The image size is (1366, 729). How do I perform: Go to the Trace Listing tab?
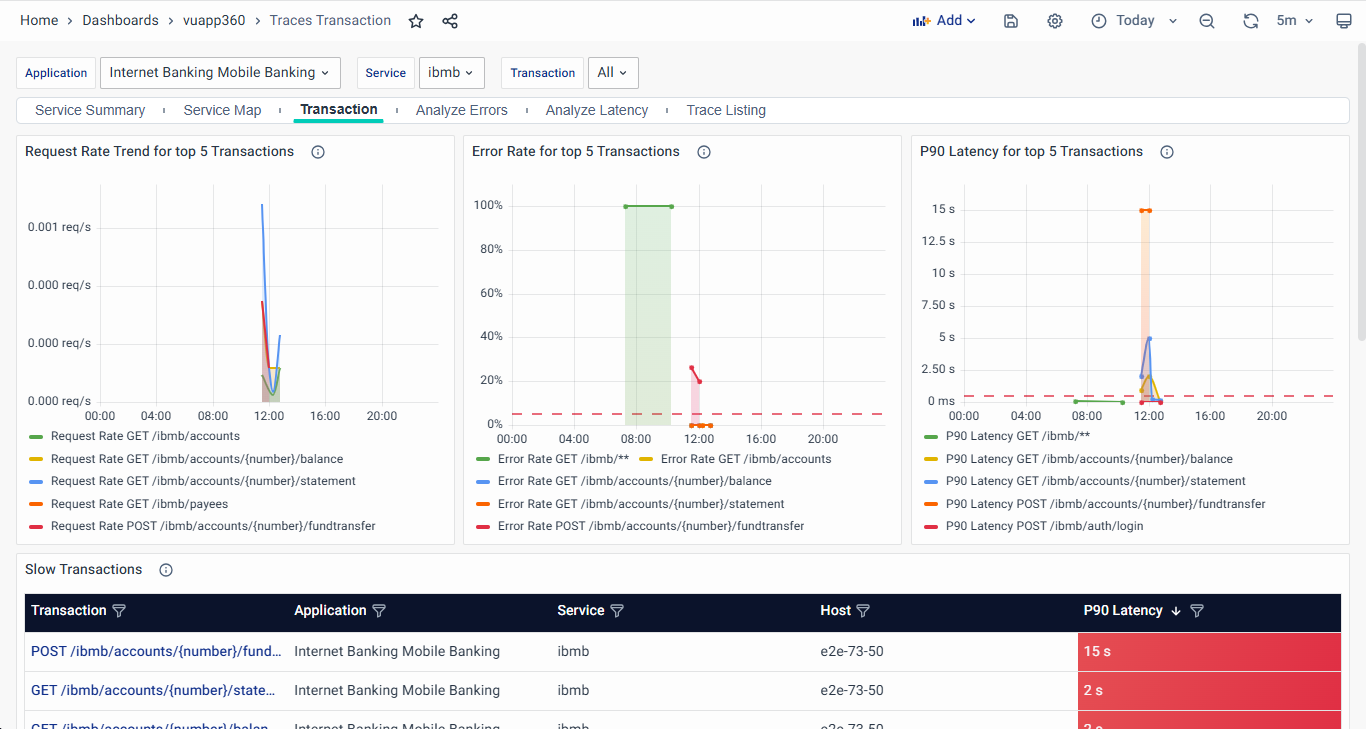pyautogui.click(x=725, y=110)
